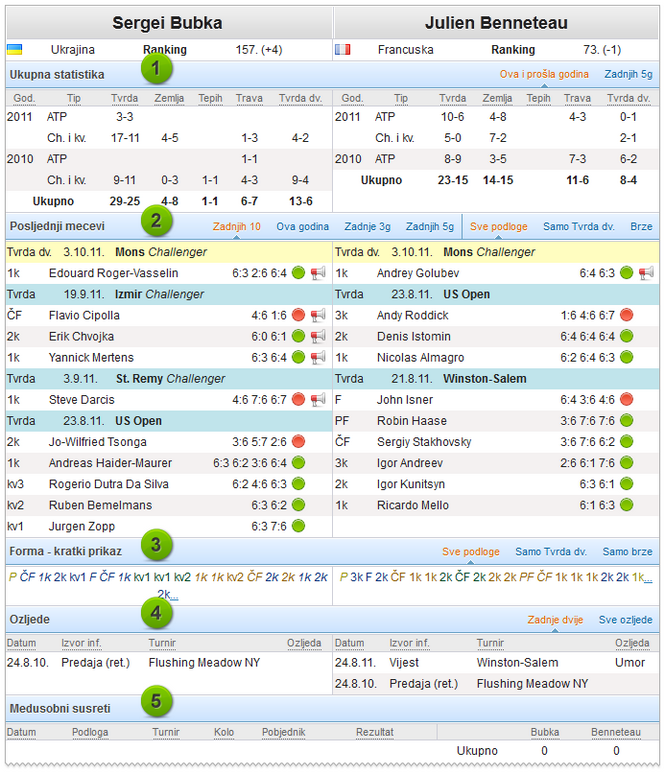Click megaphone icon in Steve Darcis row

pyautogui.click(x=318, y=399)
